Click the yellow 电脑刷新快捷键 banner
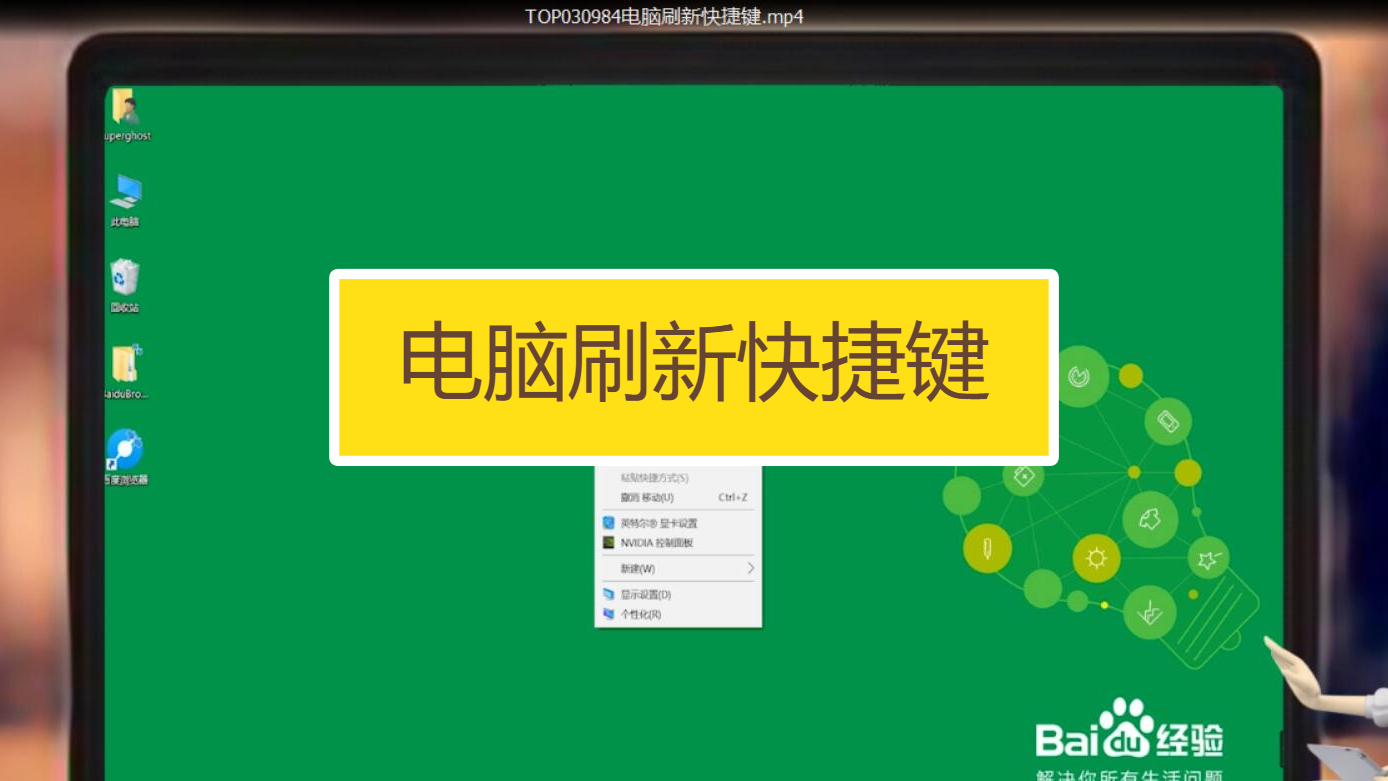The image size is (1388, 781). coord(694,364)
